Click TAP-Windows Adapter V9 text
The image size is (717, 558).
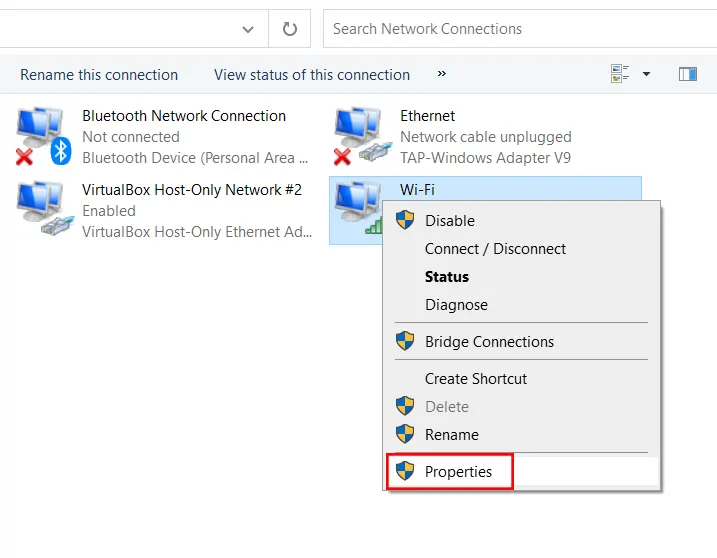485,158
